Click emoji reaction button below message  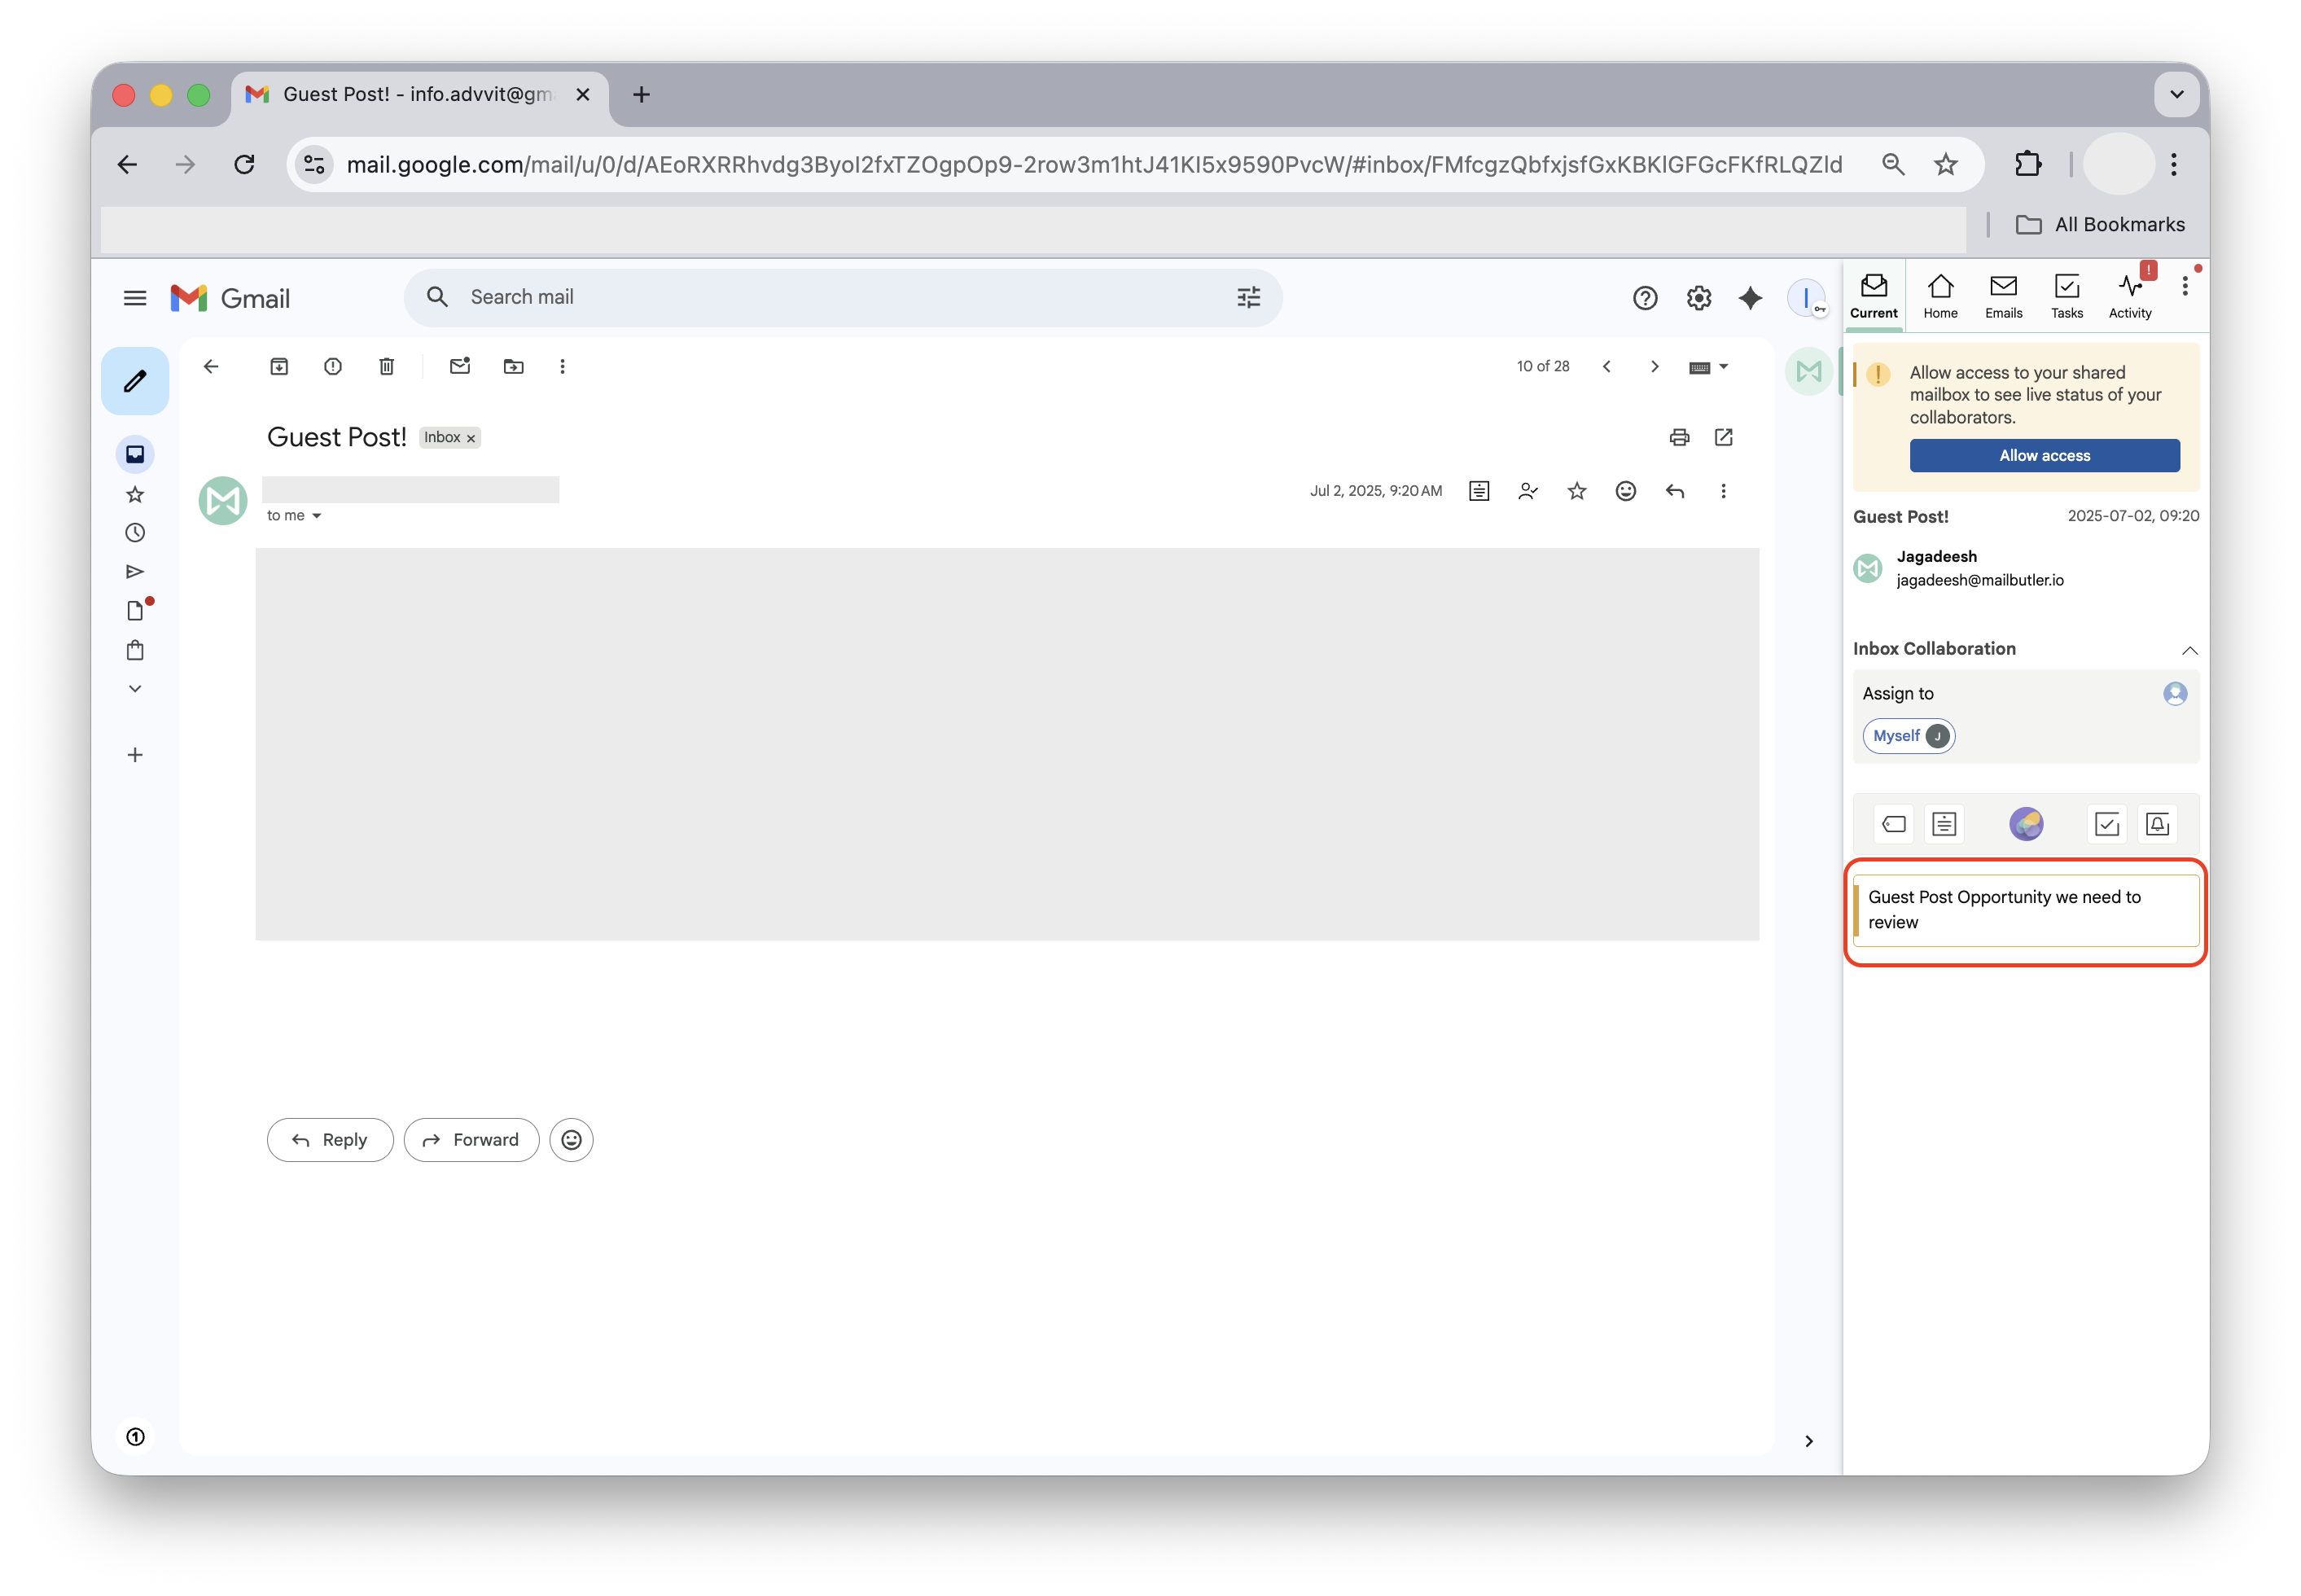pyautogui.click(x=571, y=1140)
